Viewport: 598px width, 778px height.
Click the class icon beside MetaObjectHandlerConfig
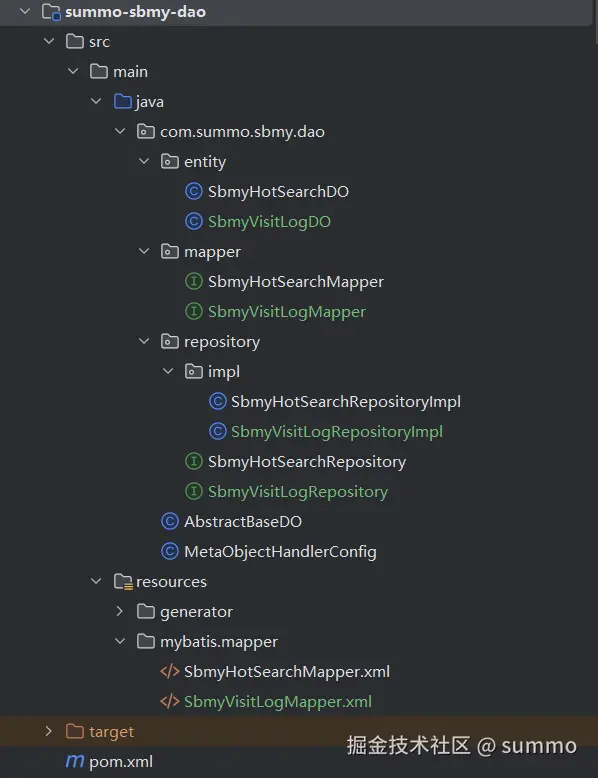tap(170, 551)
